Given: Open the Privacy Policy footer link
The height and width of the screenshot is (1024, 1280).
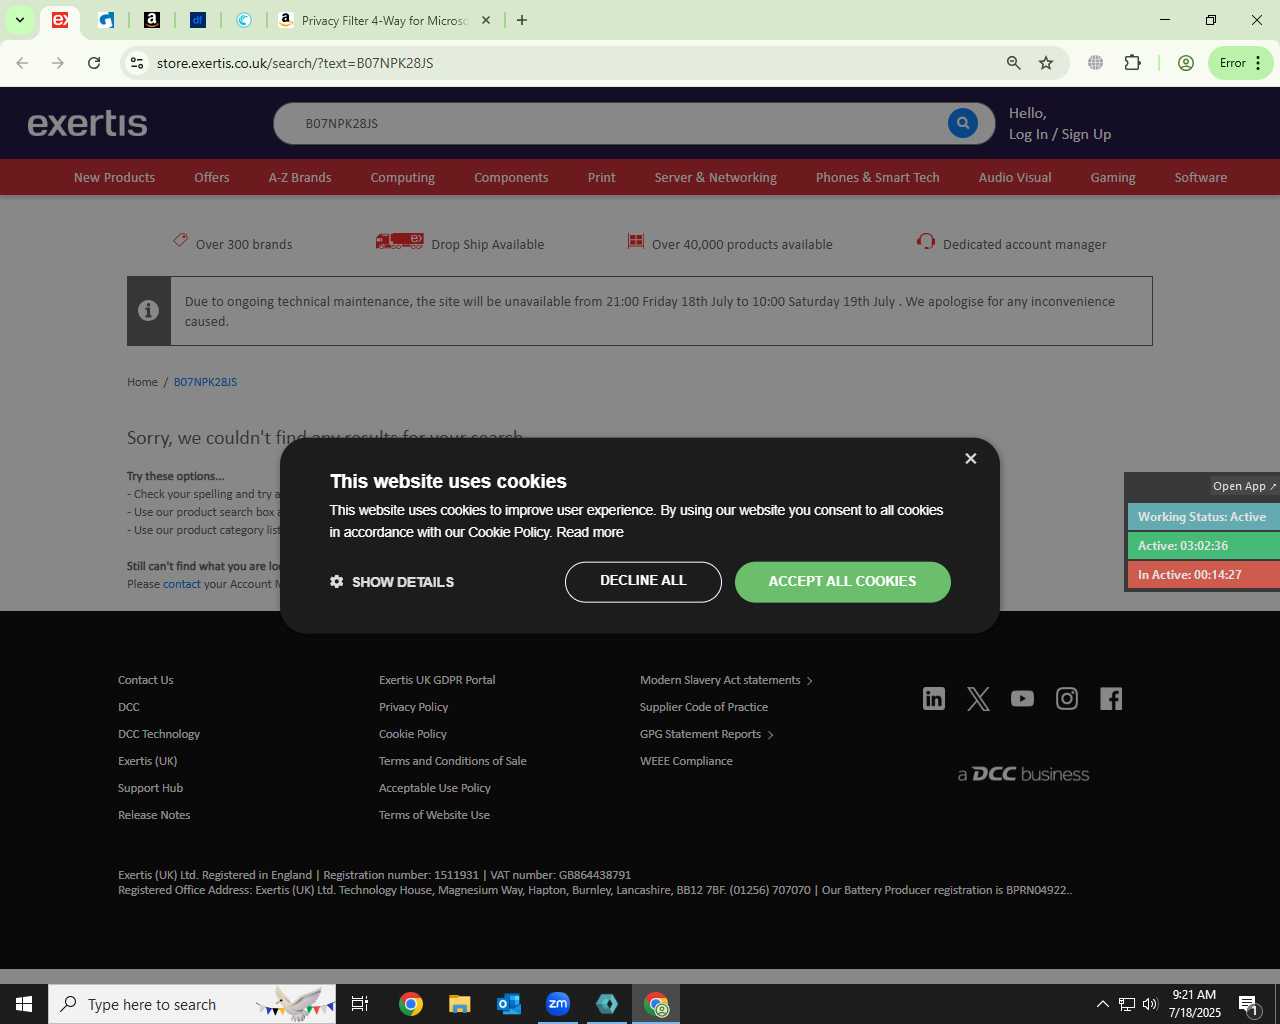Looking at the screenshot, I should pos(413,707).
